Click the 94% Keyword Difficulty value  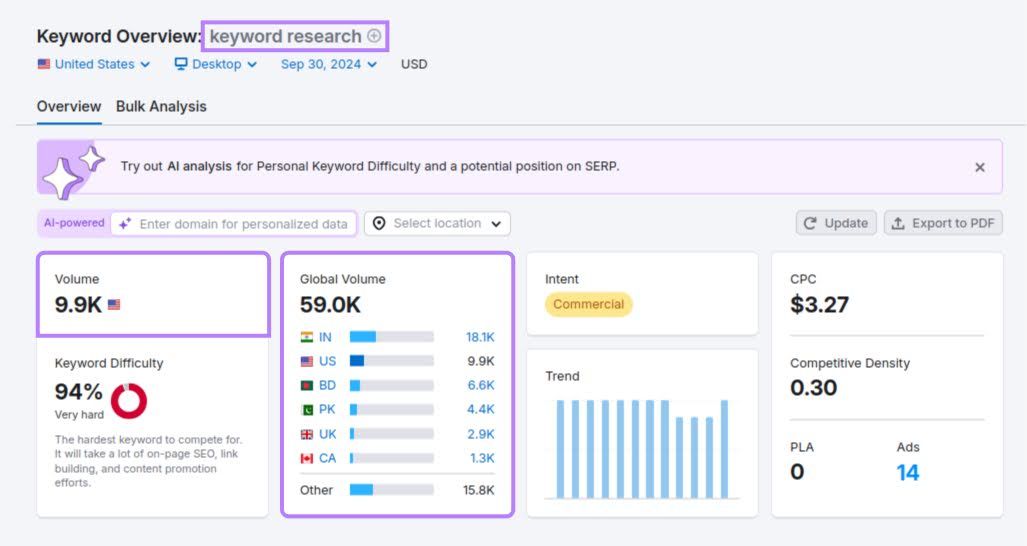pos(79,391)
